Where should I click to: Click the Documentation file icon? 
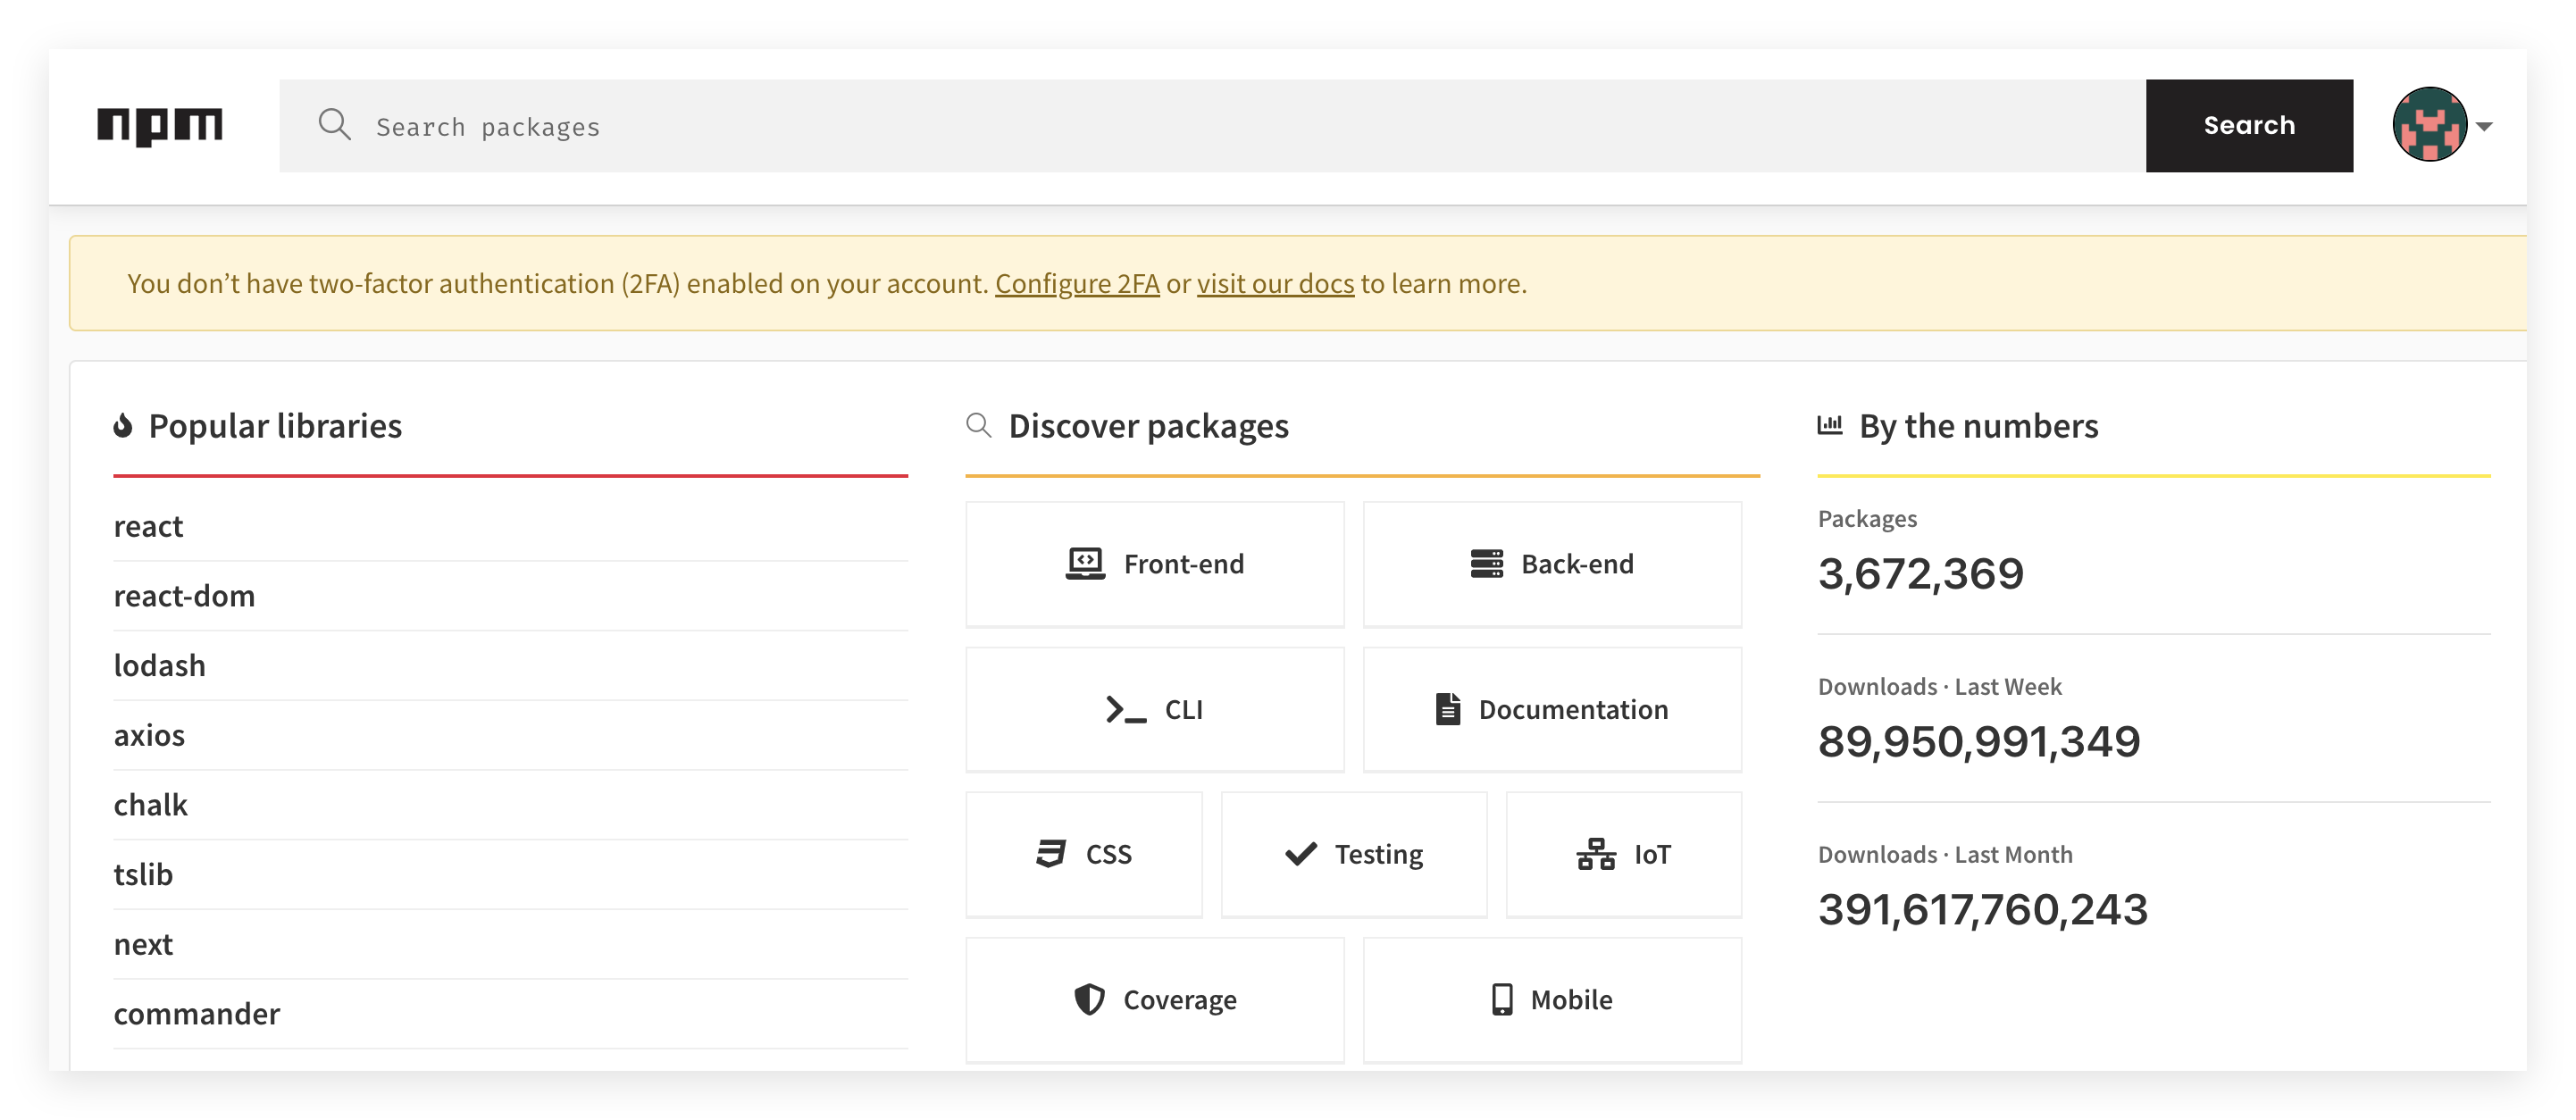pyautogui.click(x=1447, y=710)
